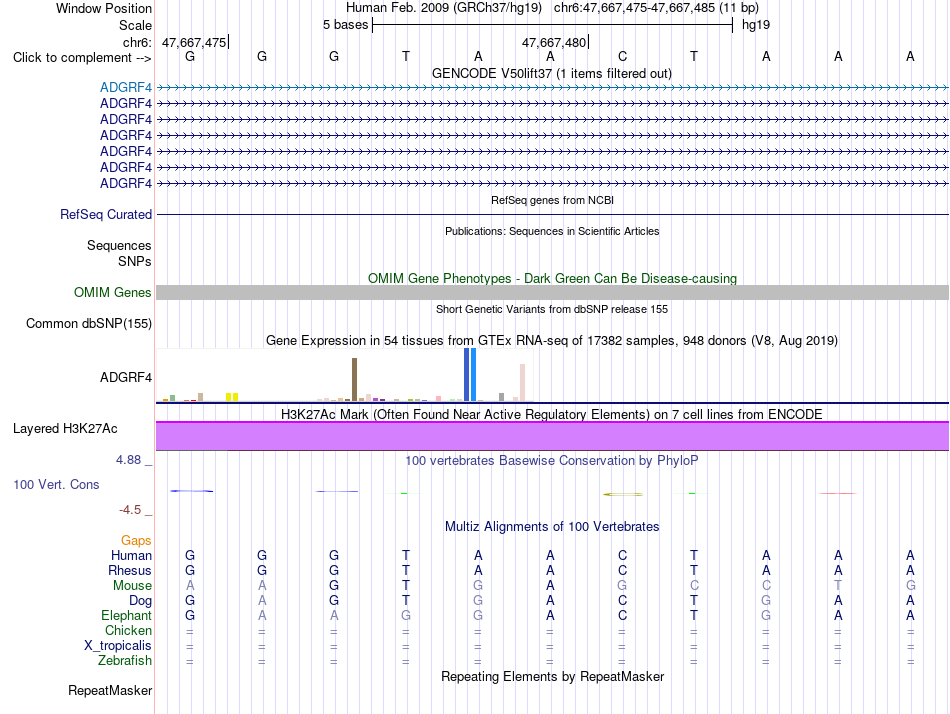The height and width of the screenshot is (714, 950).
Task: Open the 100 Vert. Cons track label
Action: (x=56, y=484)
